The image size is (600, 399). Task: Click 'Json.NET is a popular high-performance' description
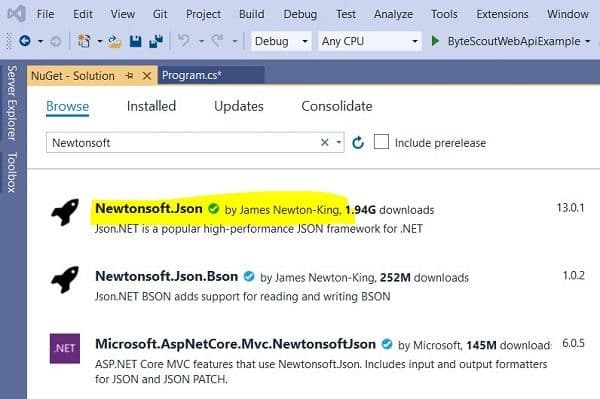pos(259,229)
